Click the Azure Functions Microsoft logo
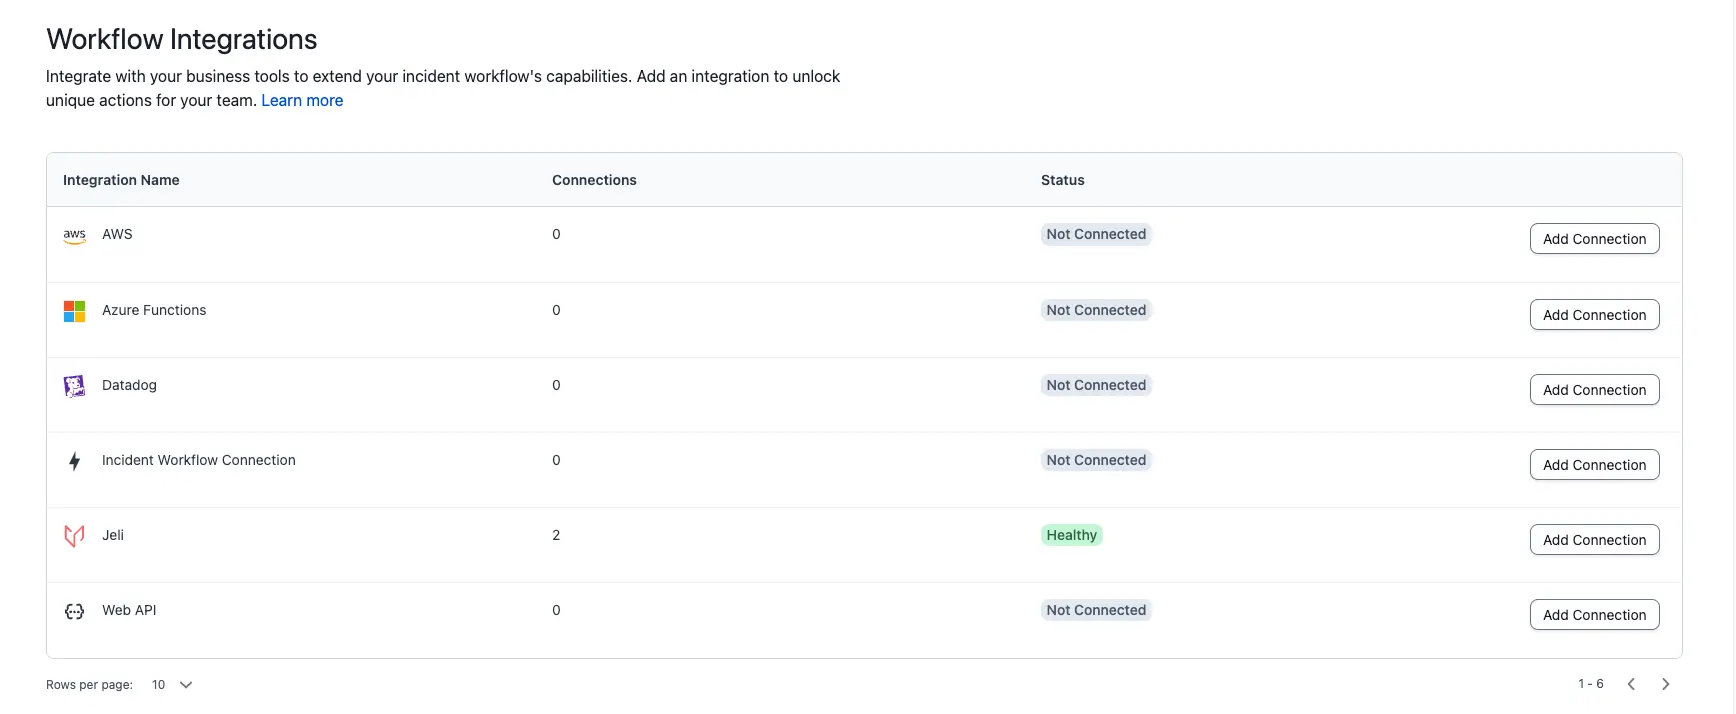Image resolution: width=1736 pixels, height=714 pixels. (x=74, y=311)
